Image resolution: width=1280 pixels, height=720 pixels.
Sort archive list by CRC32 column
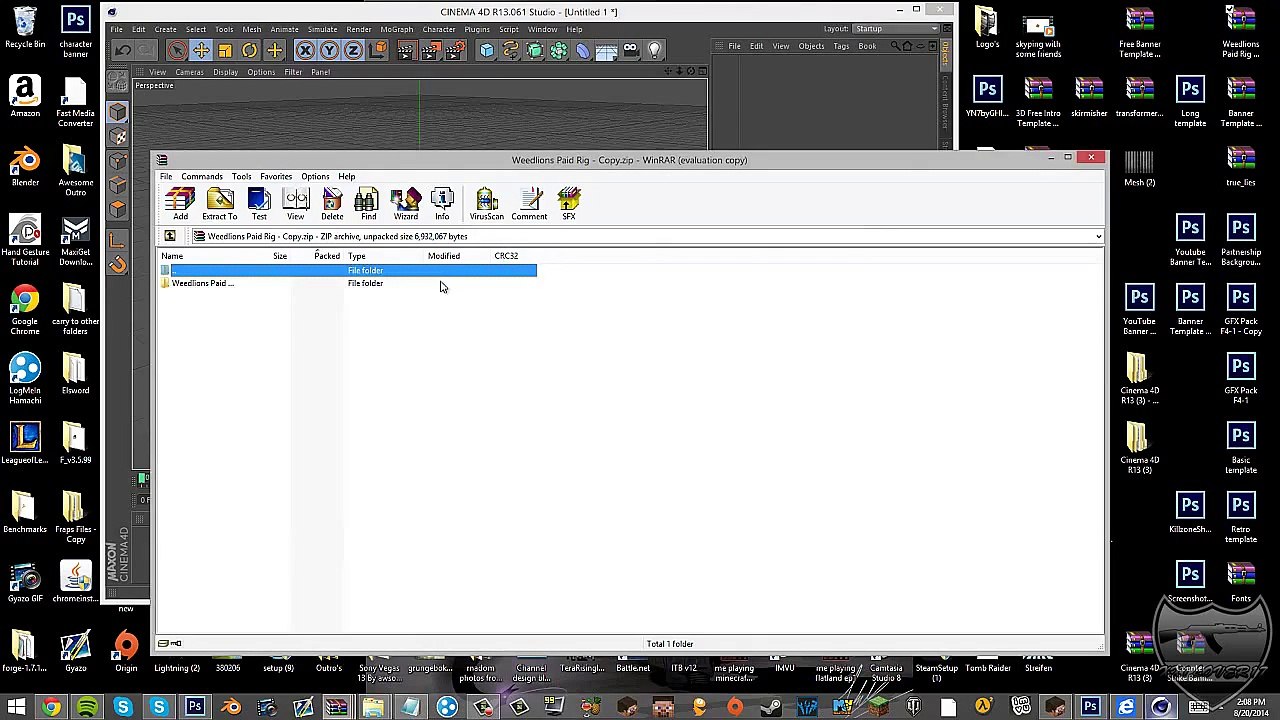506,256
